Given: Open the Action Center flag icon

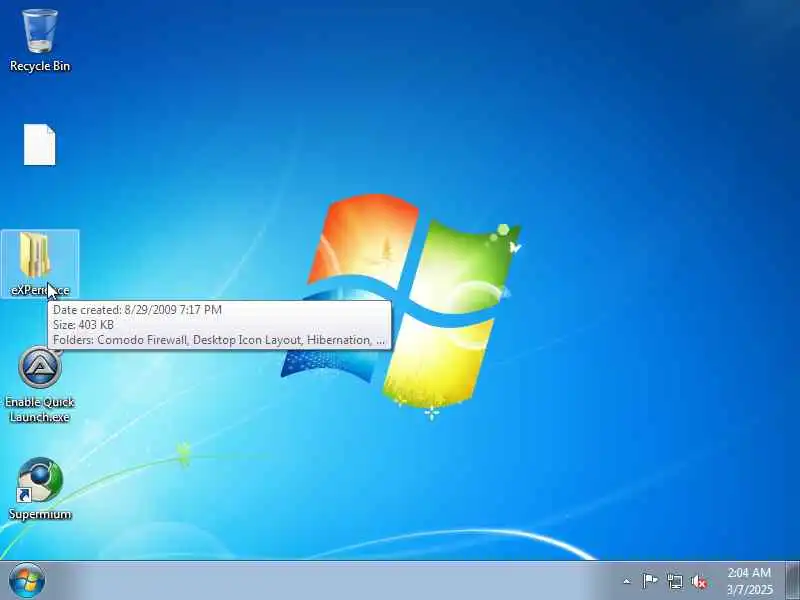Looking at the screenshot, I should 650,581.
